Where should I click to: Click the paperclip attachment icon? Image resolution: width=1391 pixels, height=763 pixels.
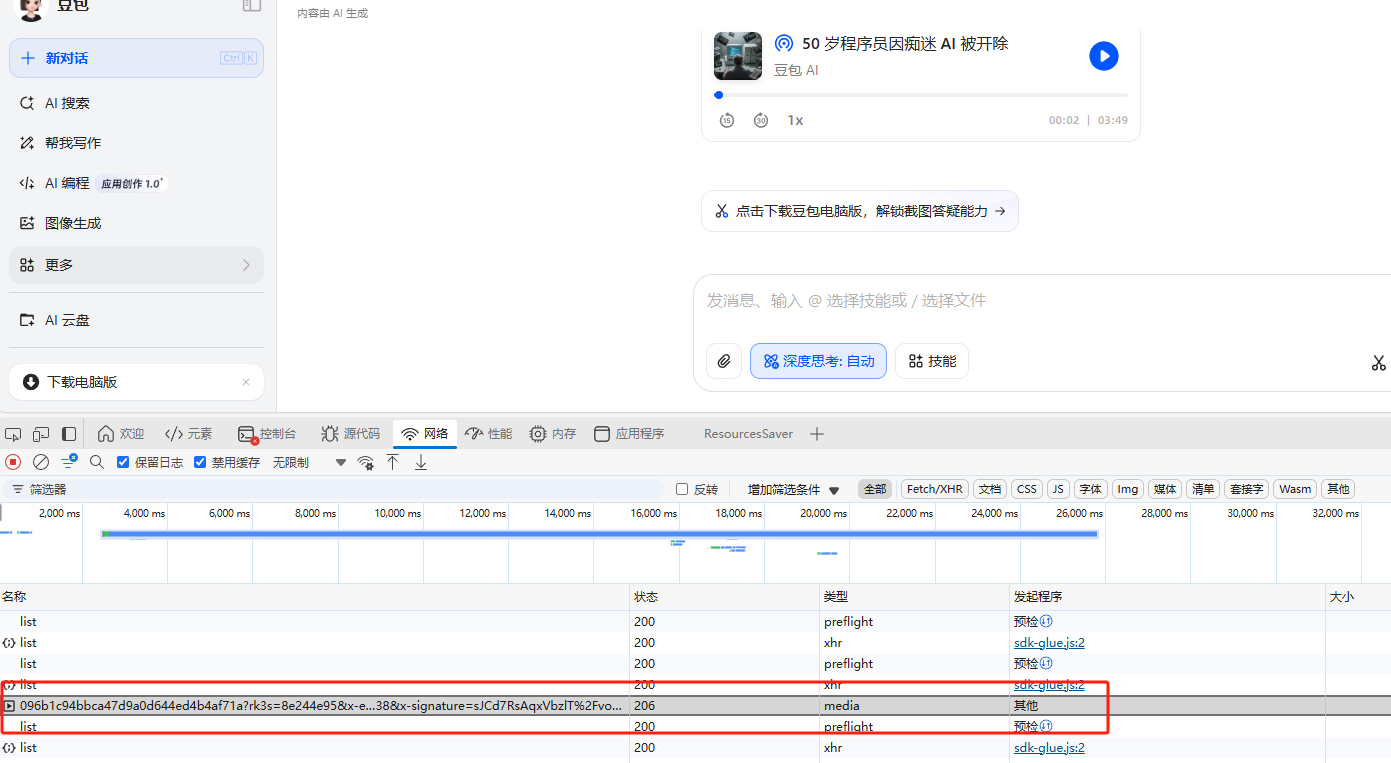pos(724,361)
